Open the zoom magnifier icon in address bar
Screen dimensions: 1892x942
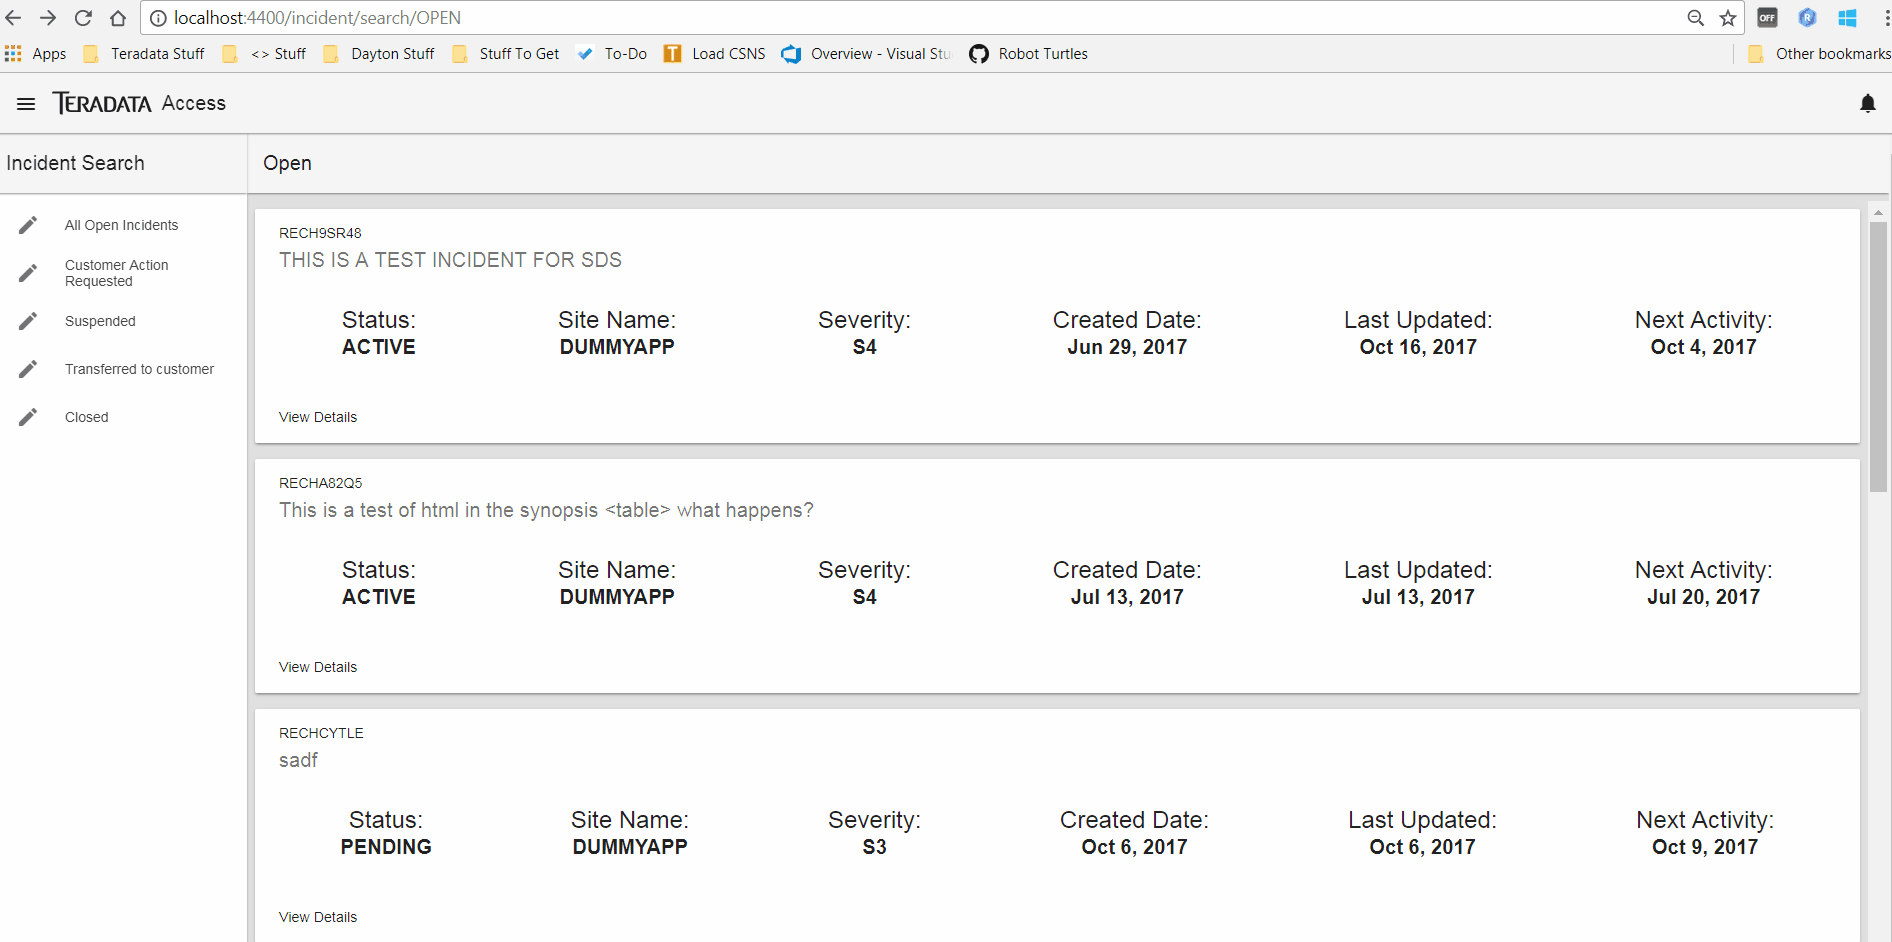point(1695,18)
